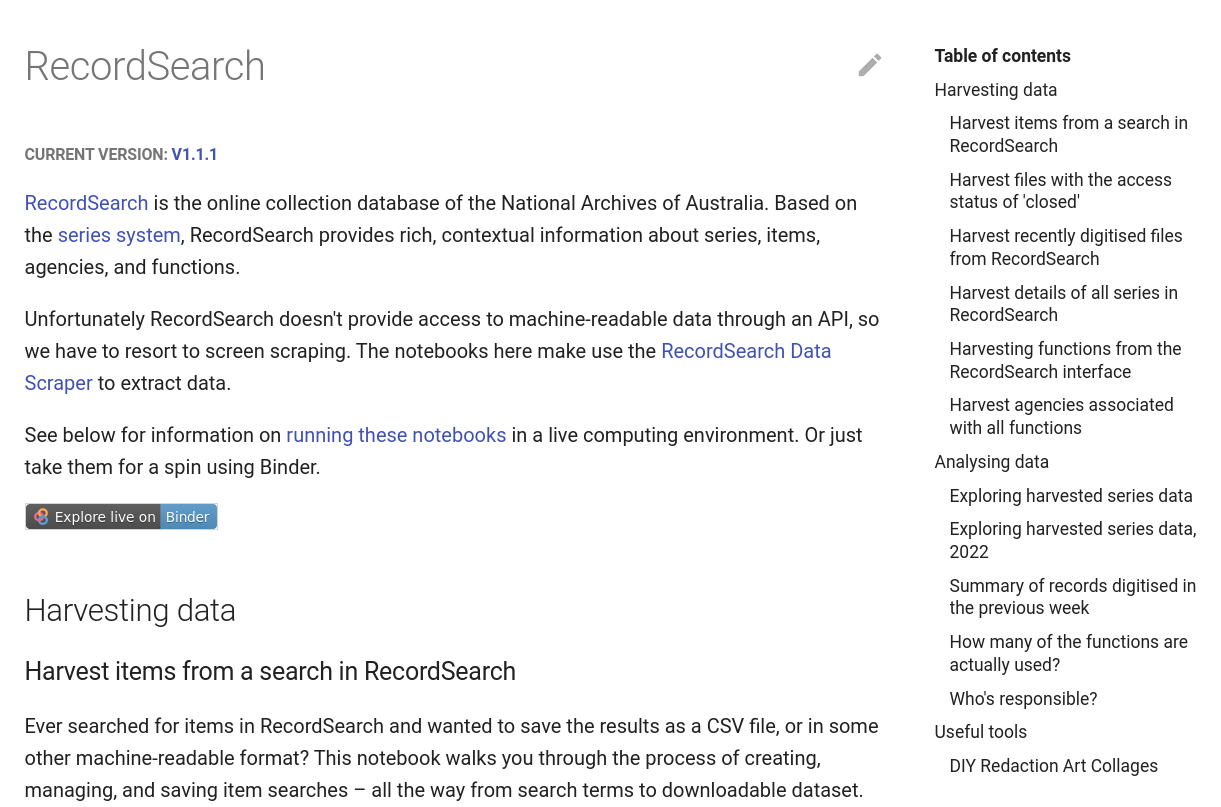Select How many of the functions are actually used?

tap(1069, 653)
